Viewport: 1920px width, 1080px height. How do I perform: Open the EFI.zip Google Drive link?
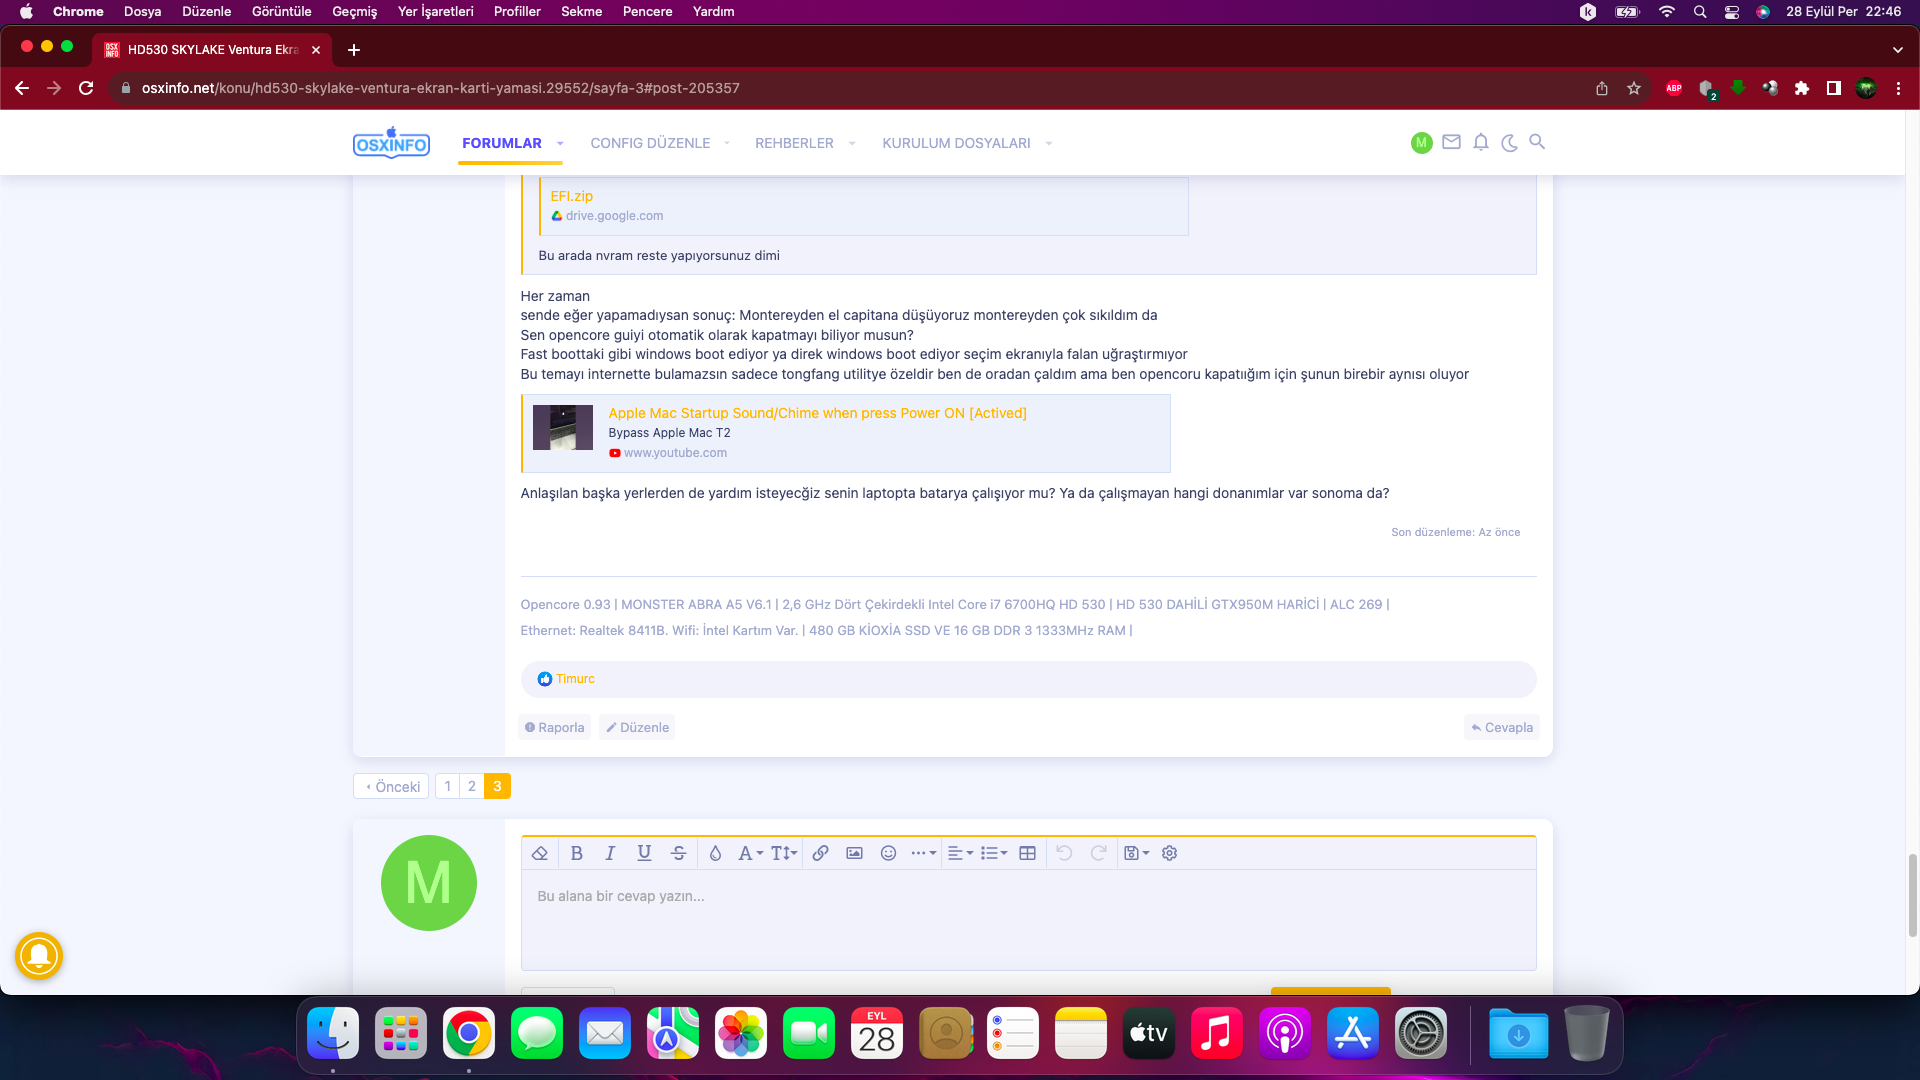tap(571, 196)
